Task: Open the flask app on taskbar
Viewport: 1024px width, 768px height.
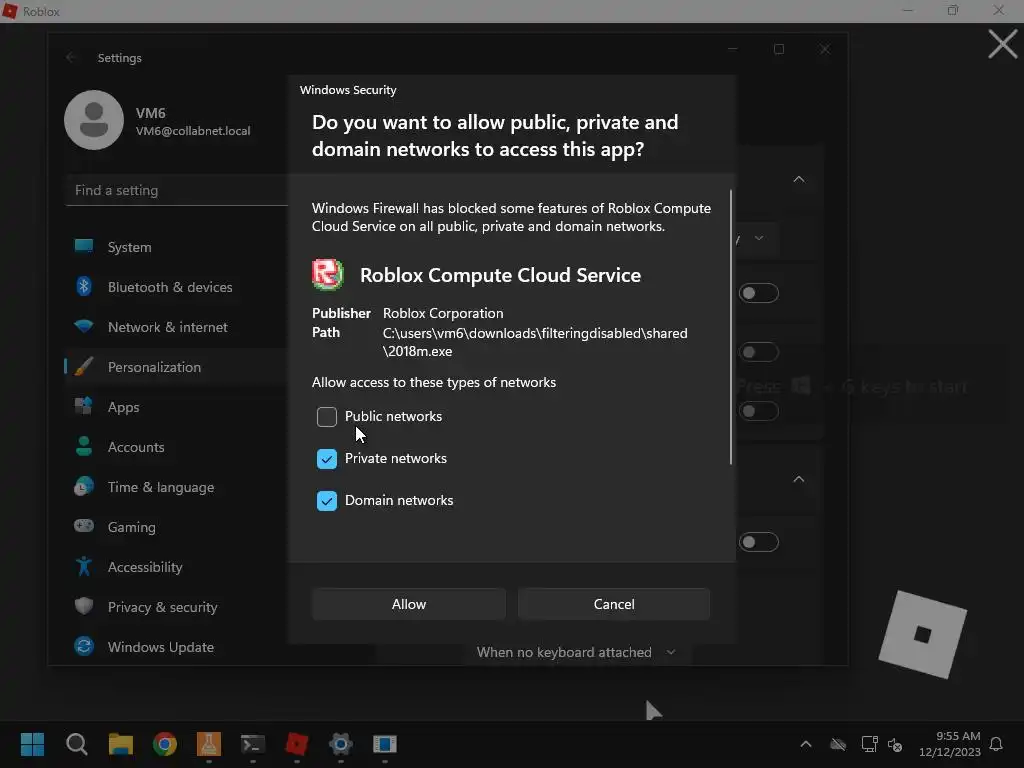Action: click(209, 744)
